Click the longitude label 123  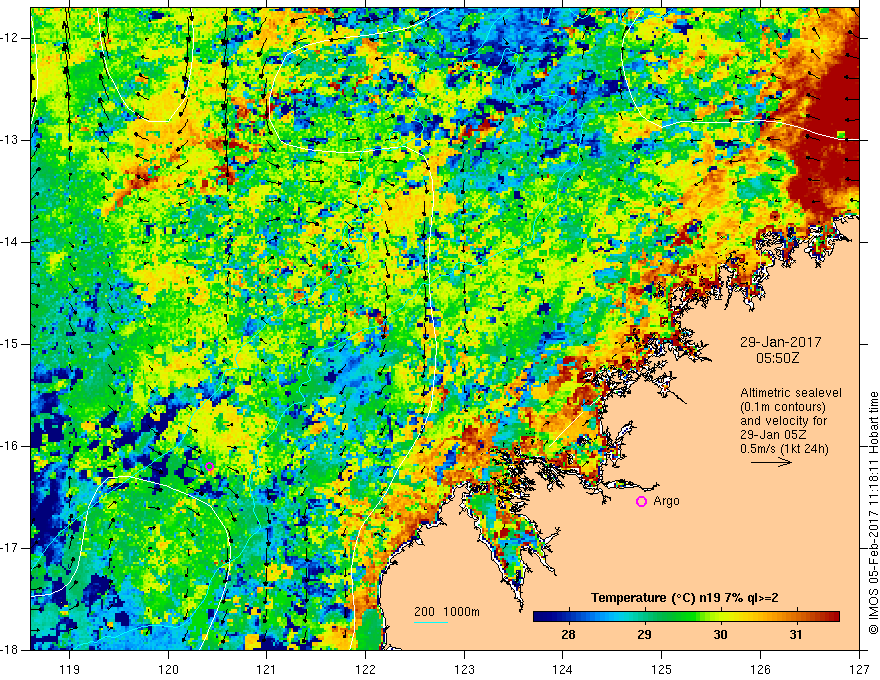(464, 669)
